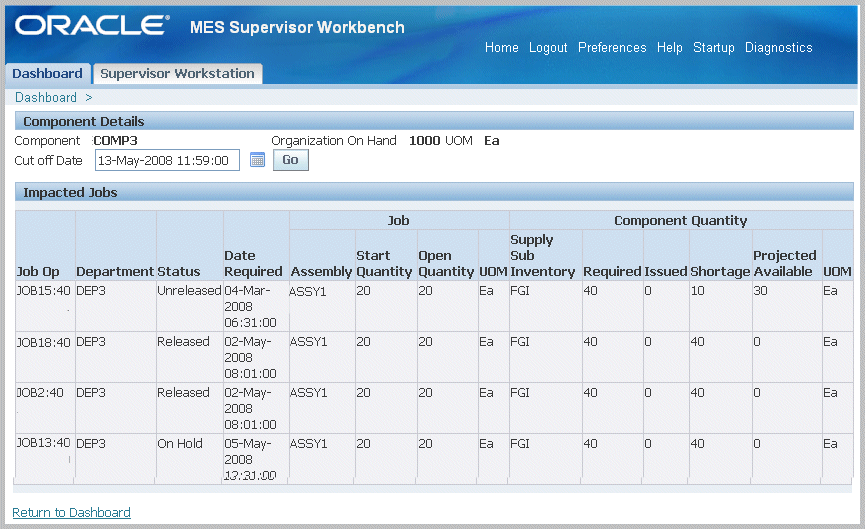
Task: Click the Component Quantity group header
Action: pos(680,221)
